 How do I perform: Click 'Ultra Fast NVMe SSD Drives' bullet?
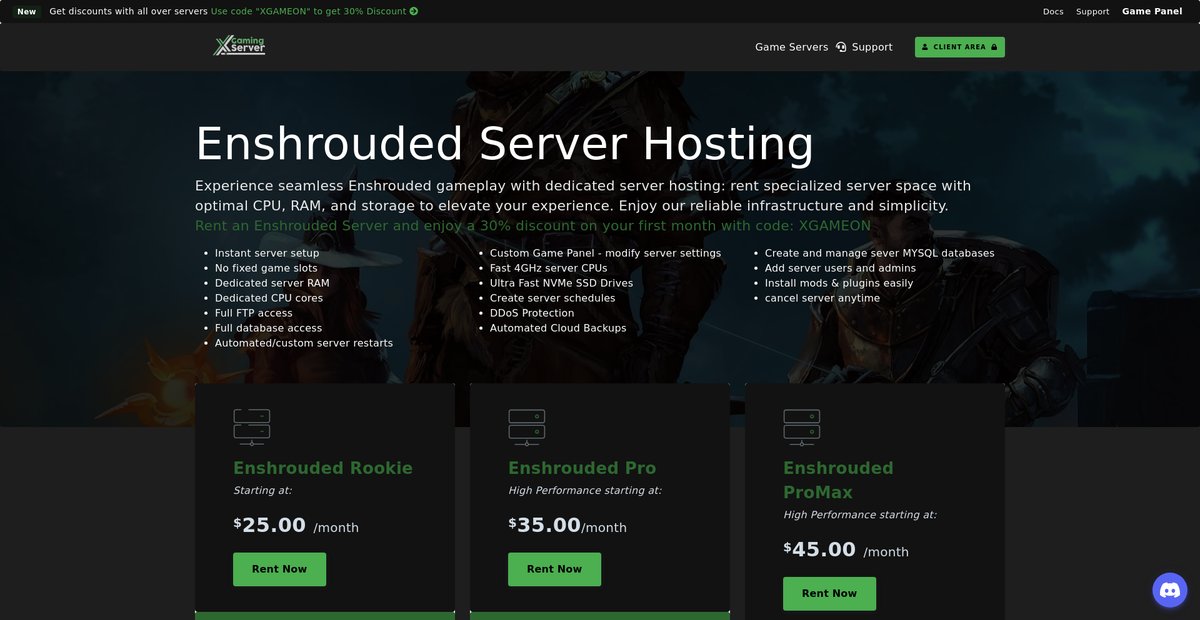[x=561, y=283]
